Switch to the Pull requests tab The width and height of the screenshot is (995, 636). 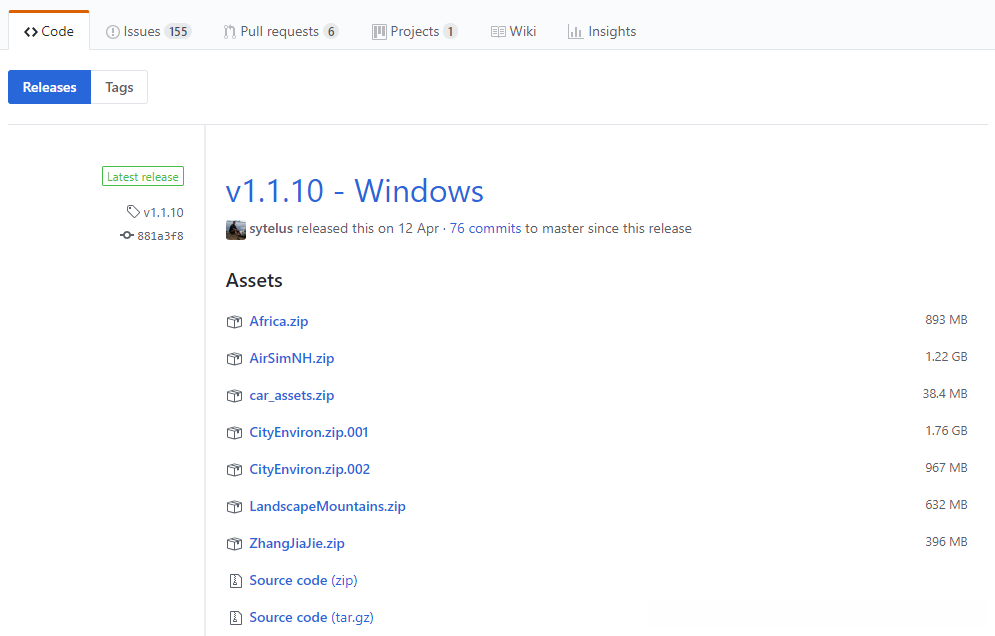tap(280, 31)
